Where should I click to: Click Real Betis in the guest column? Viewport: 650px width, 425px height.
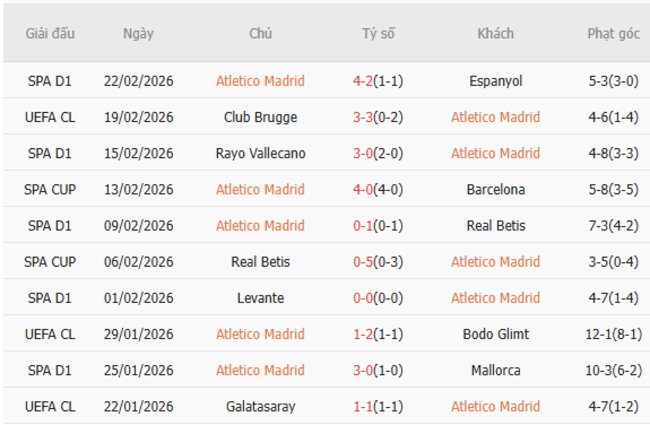[x=495, y=225]
